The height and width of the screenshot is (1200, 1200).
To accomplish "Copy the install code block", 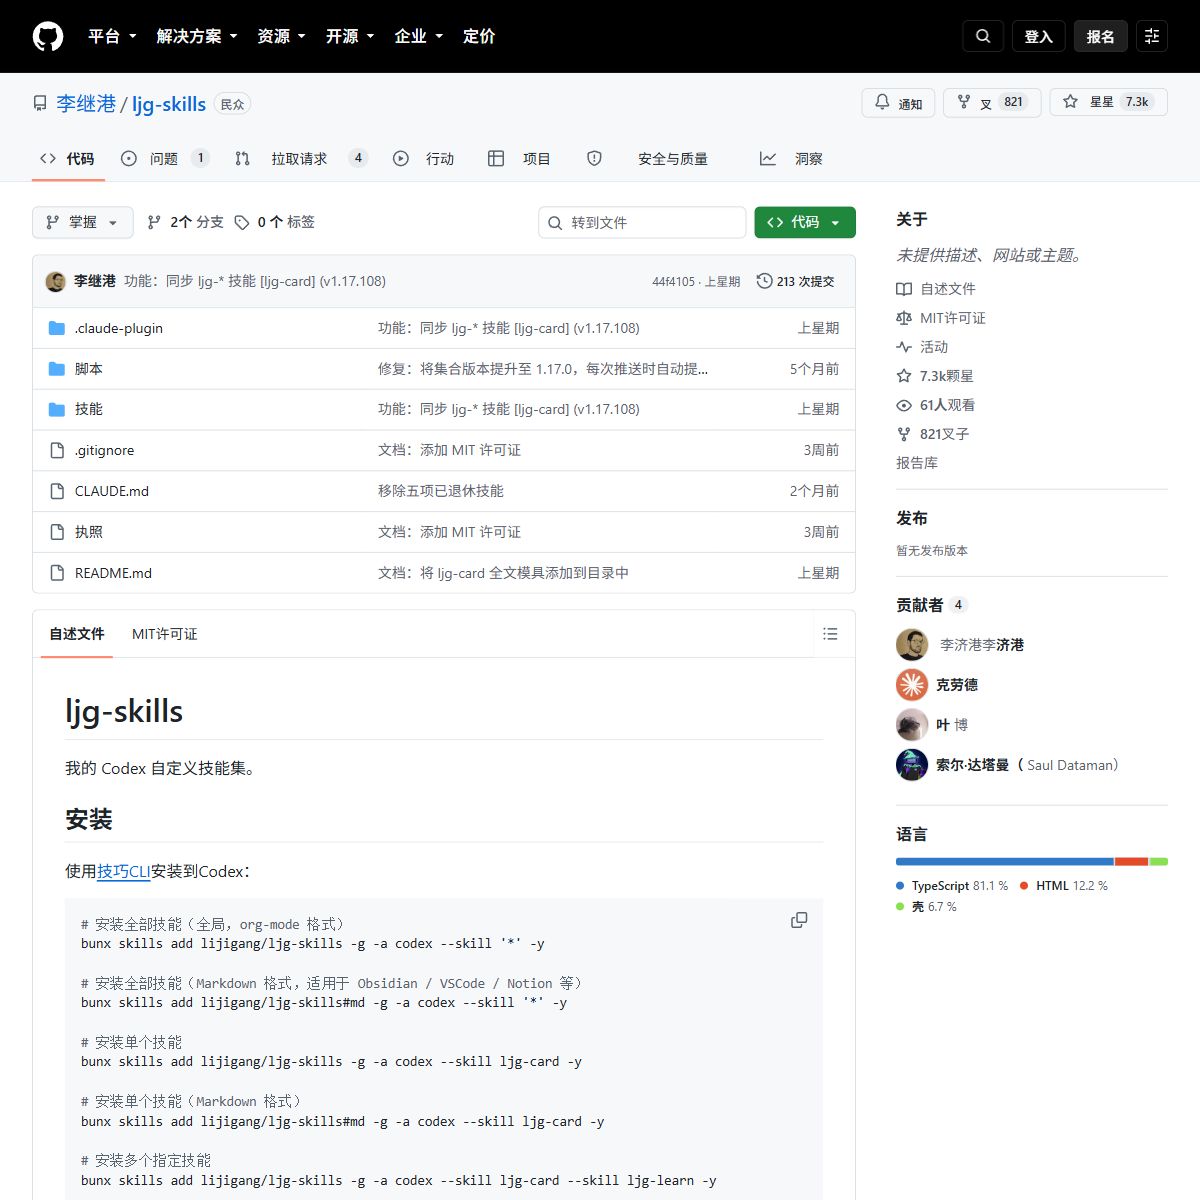I will coord(799,920).
